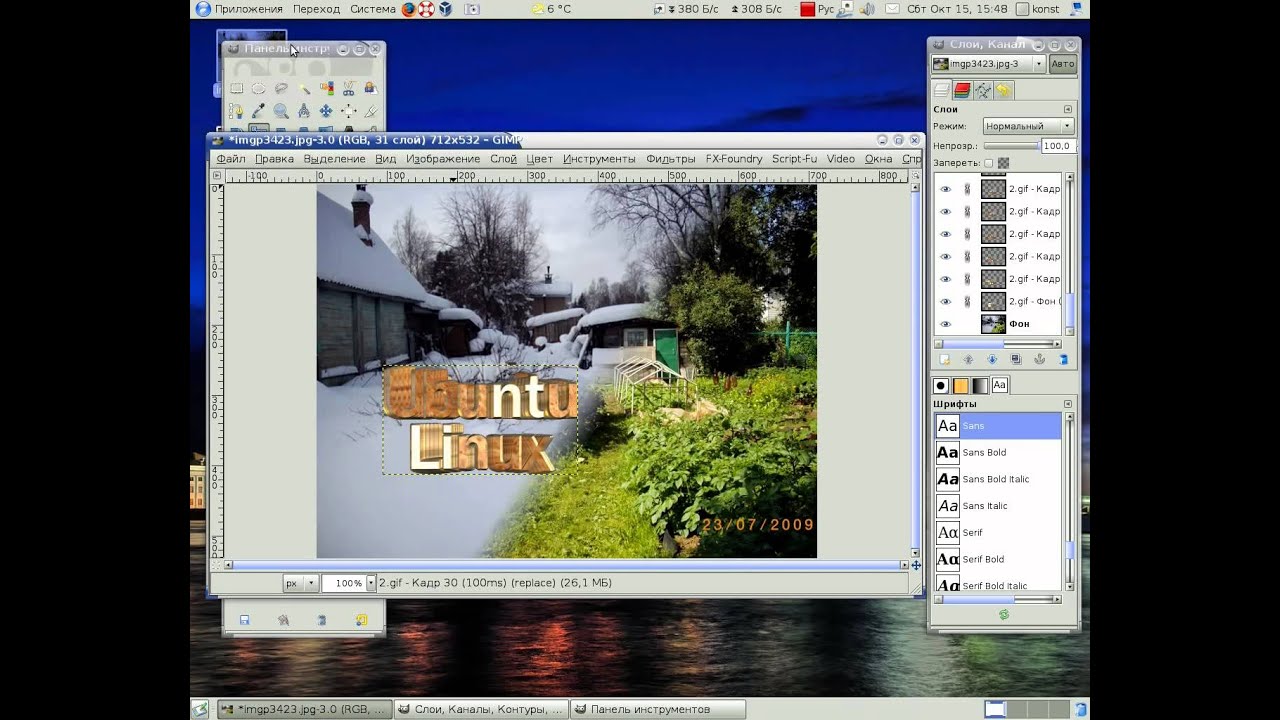The height and width of the screenshot is (720, 1280).
Task: Open the FX-Foundry menu
Action: pyautogui.click(x=734, y=159)
